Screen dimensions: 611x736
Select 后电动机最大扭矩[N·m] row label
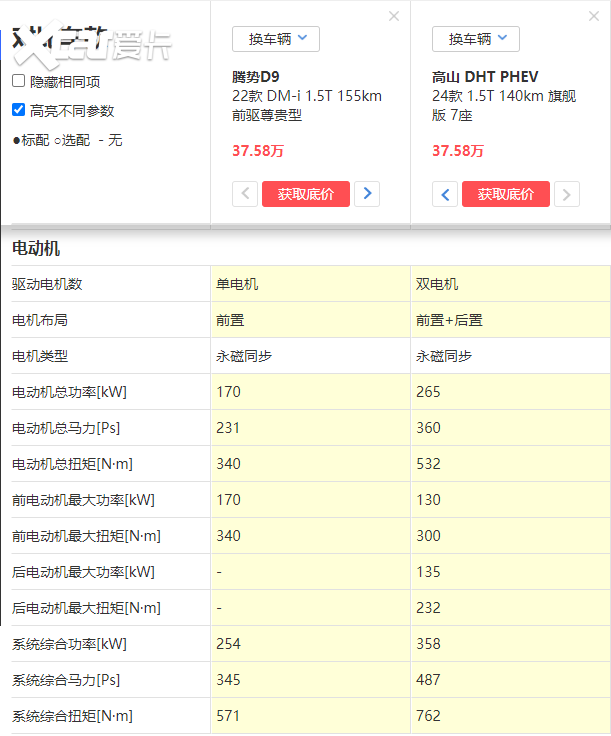pyautogui.click(x=86, y=608)
